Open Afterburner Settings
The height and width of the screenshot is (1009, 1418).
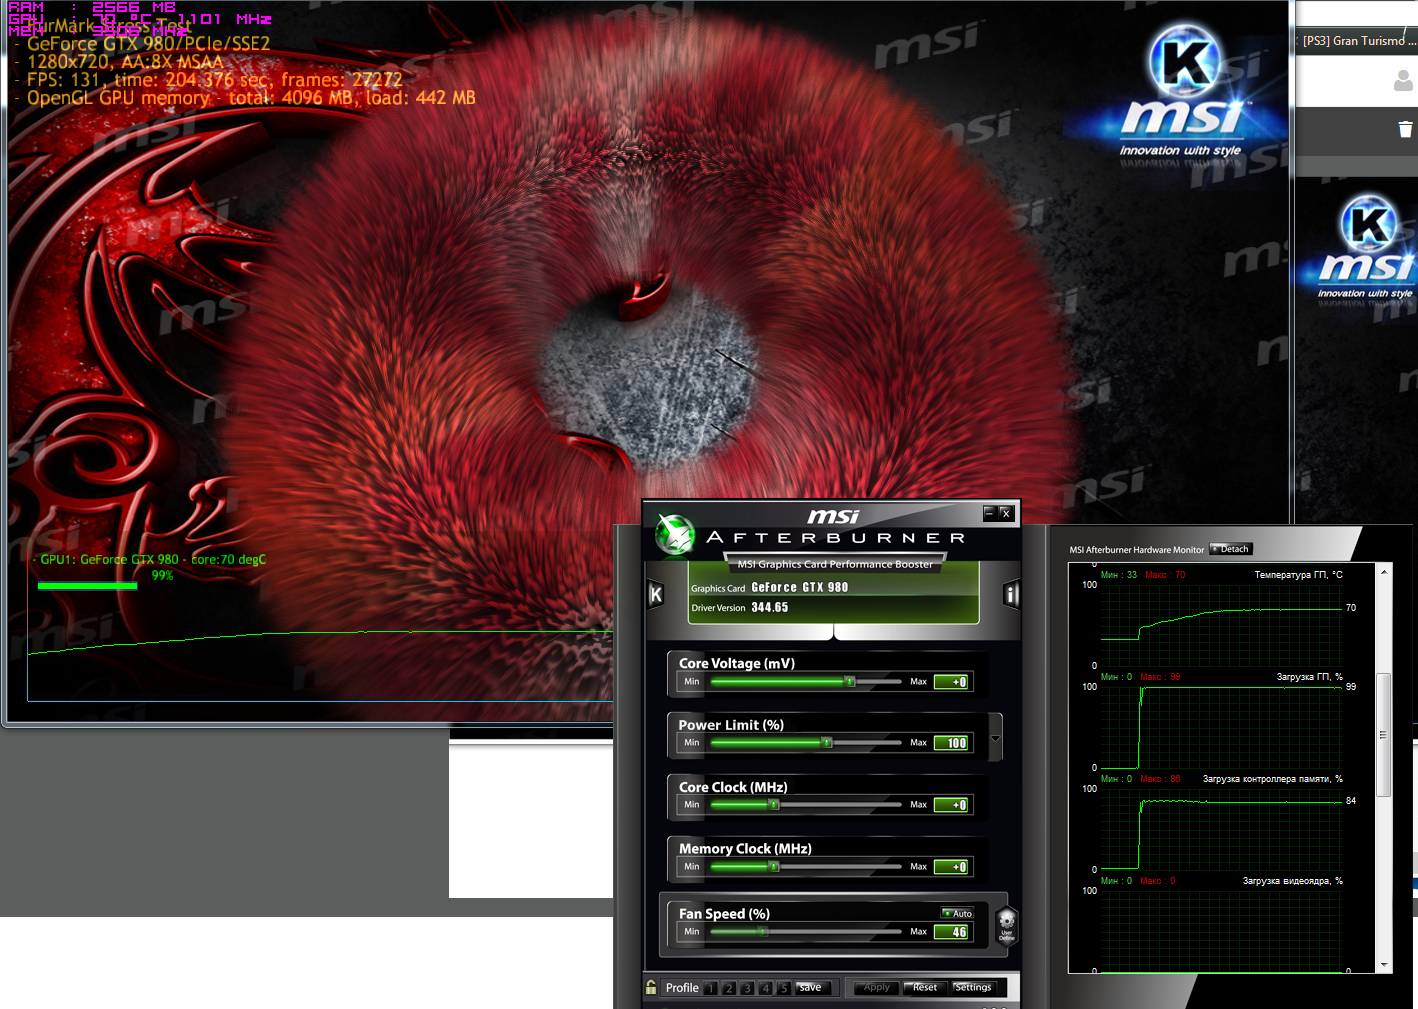pyautogui.click(x=972, y=987)
